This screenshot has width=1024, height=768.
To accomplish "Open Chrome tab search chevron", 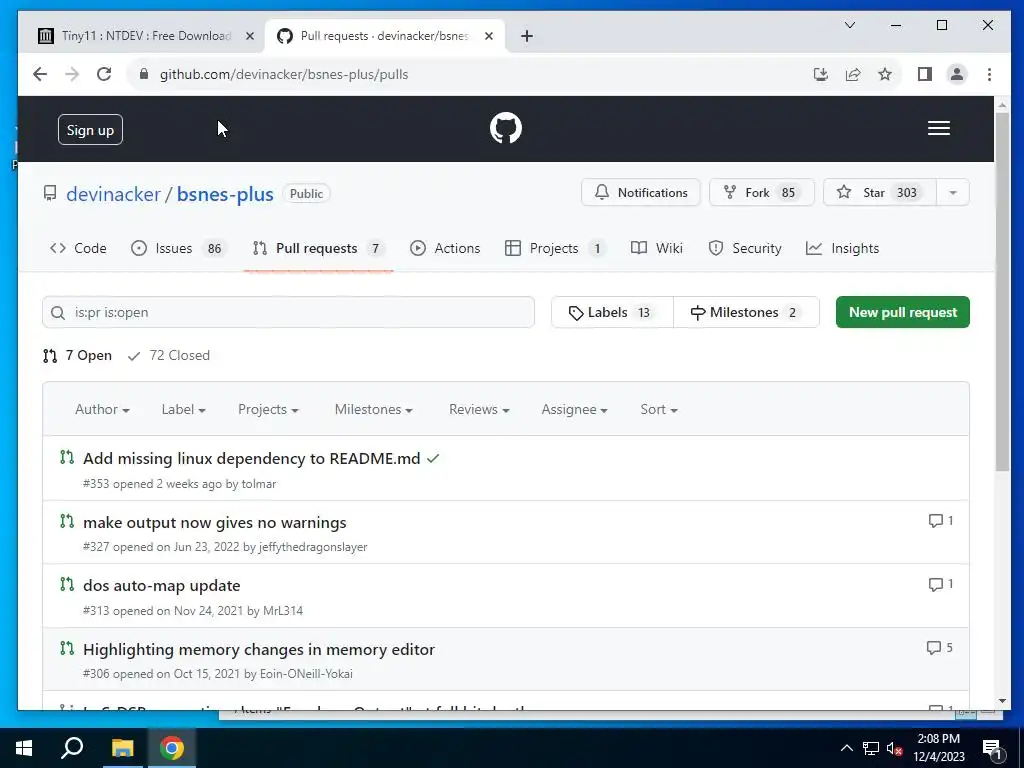I will [850, 25].
